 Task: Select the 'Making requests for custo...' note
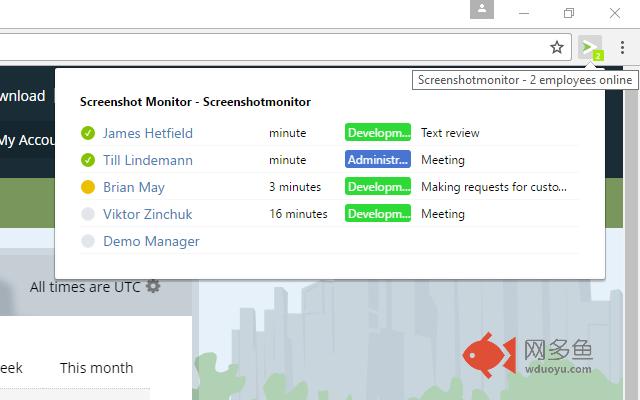pyautogui.click(x=494, y=187)
